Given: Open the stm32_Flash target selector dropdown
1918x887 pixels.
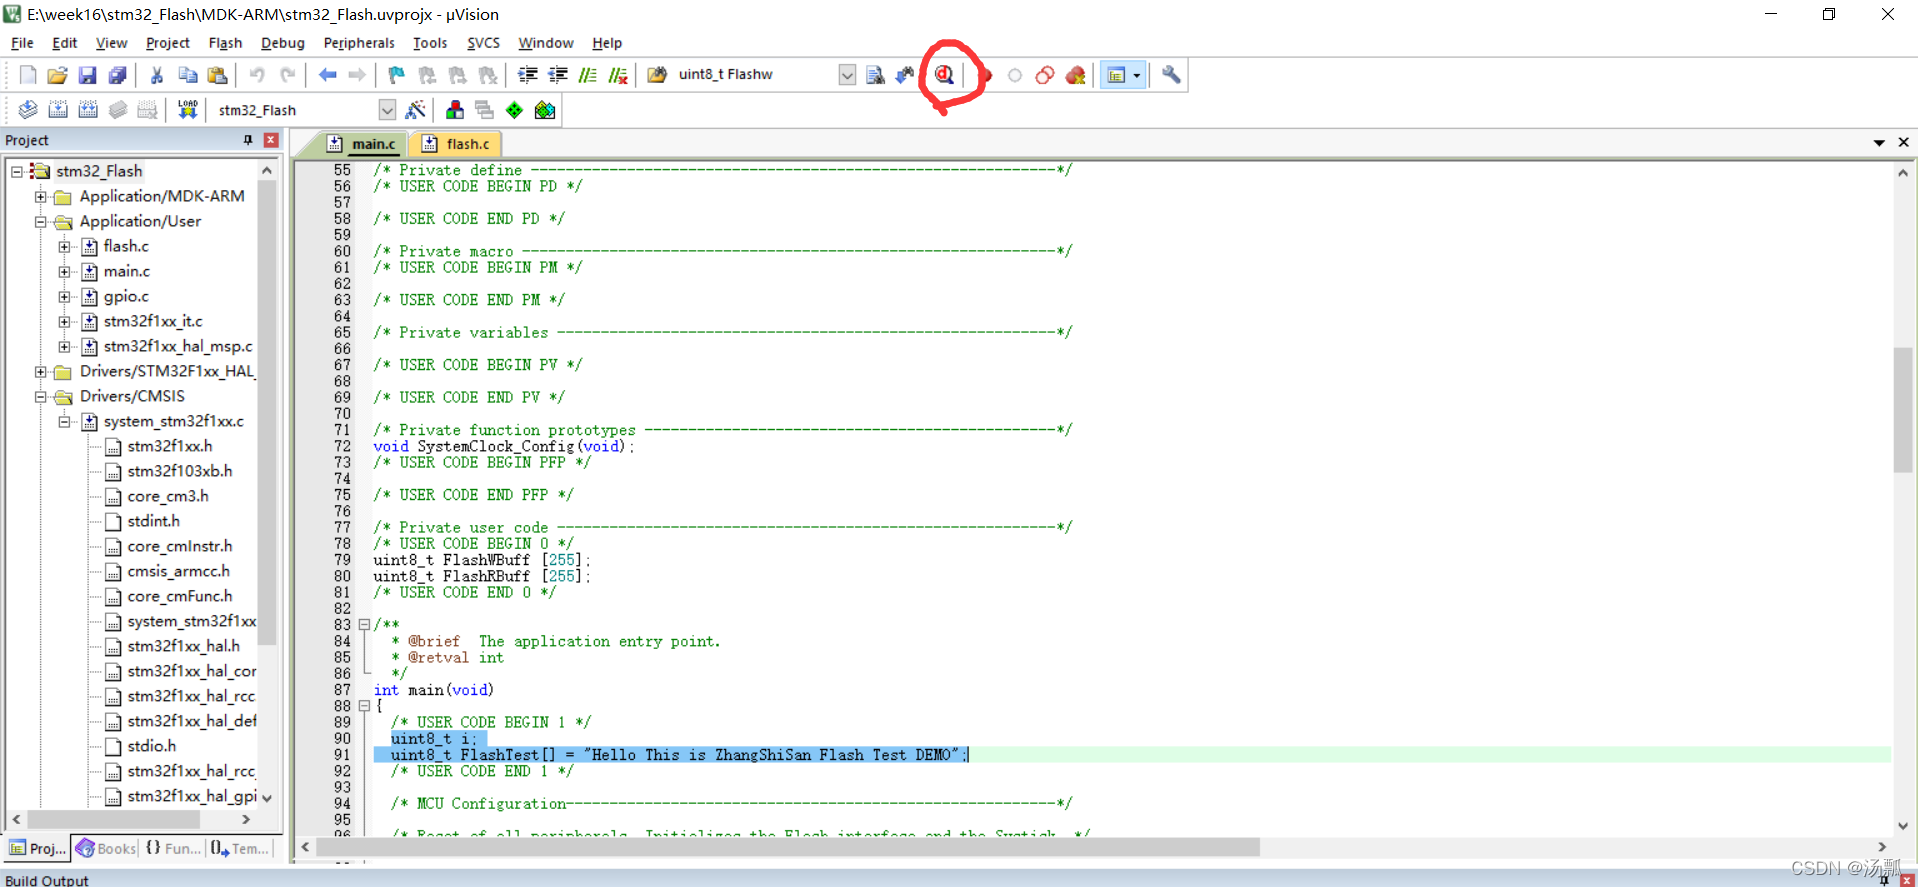Looking at the screenshot, I should (387, 110).
